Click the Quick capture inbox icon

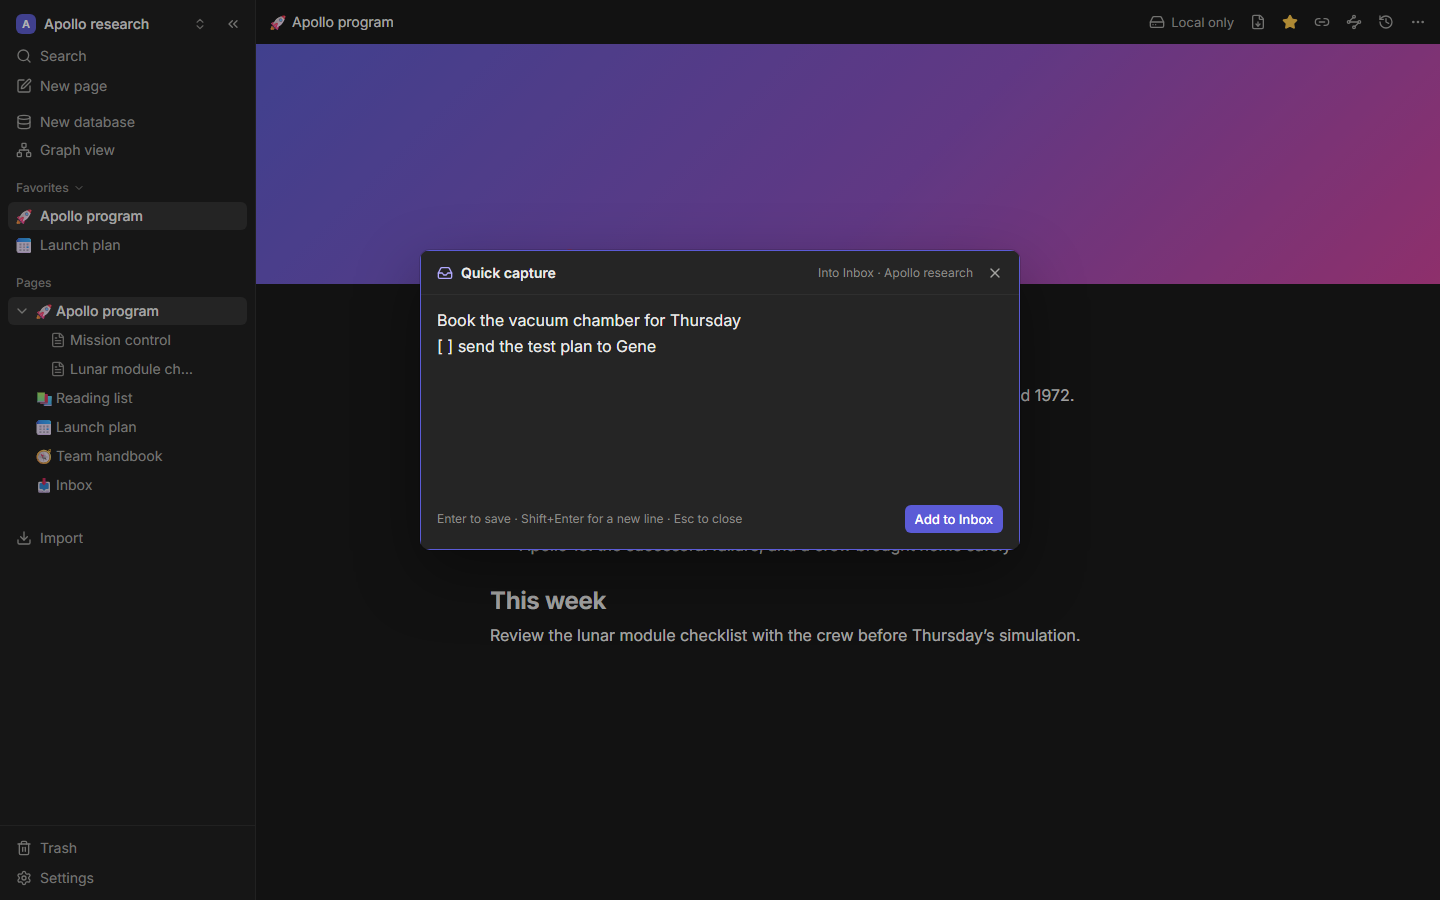click(445, 273)
